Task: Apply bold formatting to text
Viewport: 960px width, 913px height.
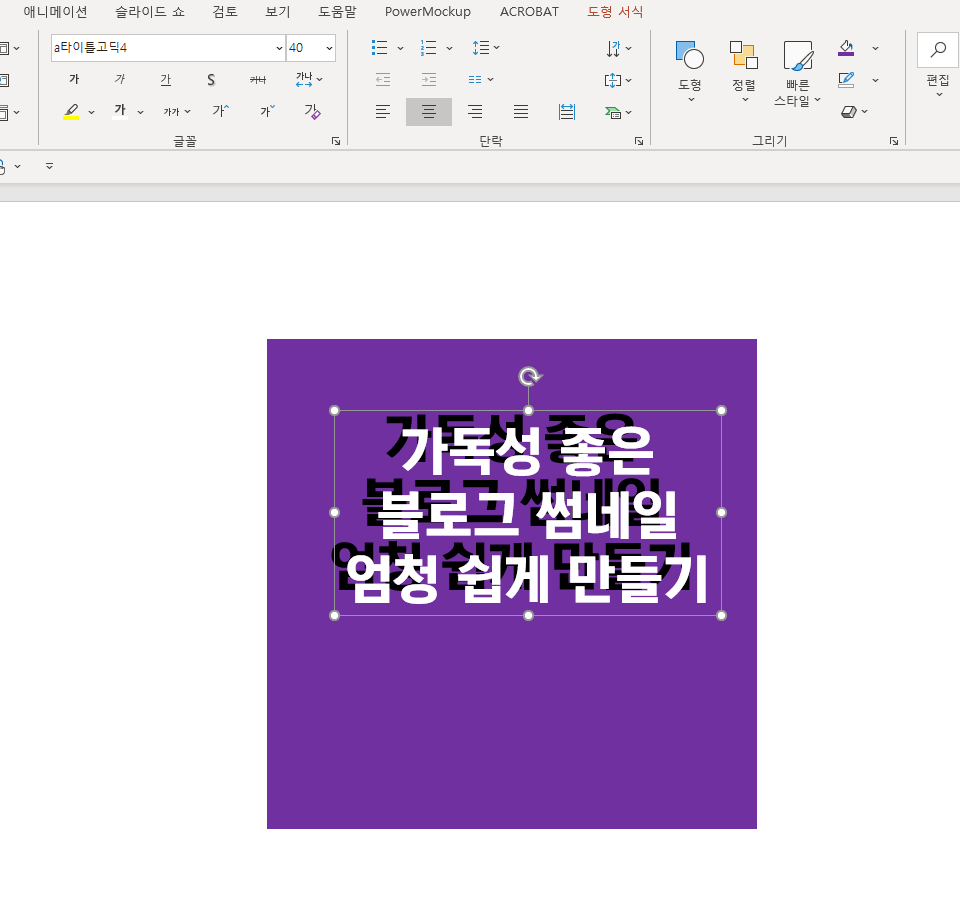Action: [x=74, y=79]
